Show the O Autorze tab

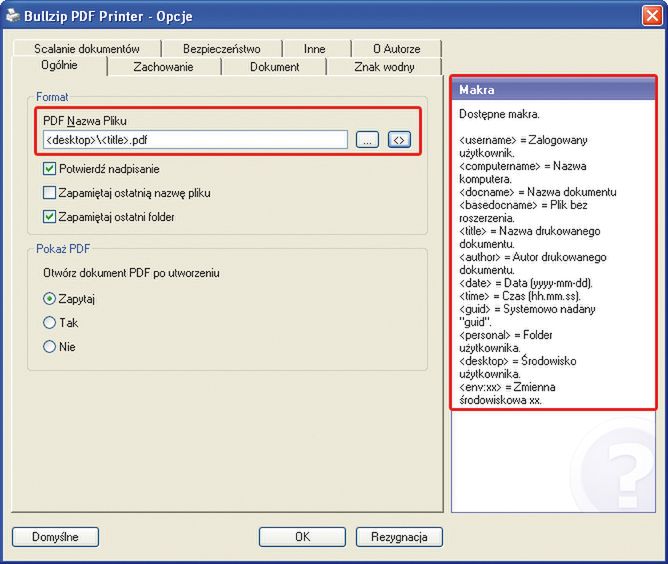397,49
